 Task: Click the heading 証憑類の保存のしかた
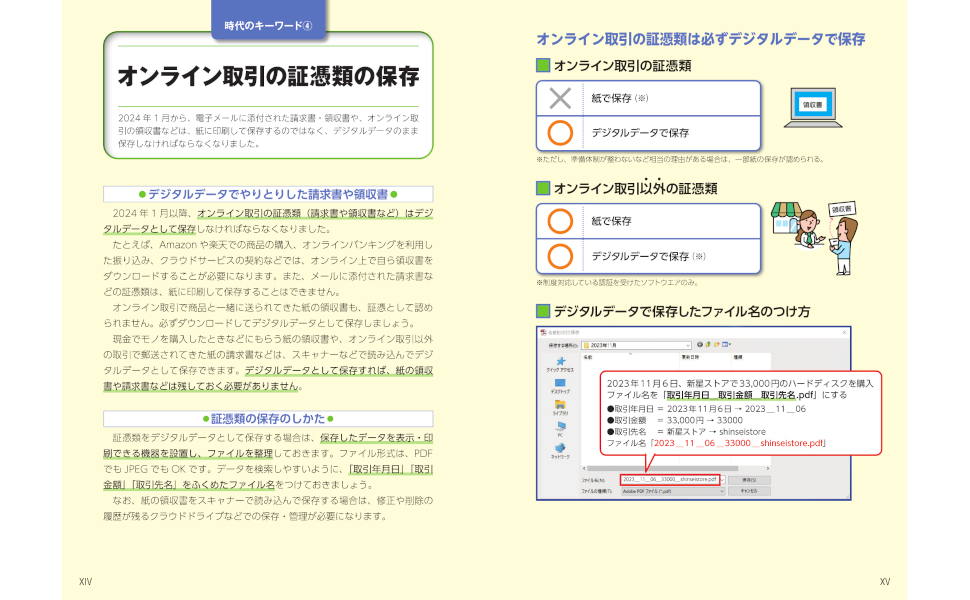tap(268, 419)
